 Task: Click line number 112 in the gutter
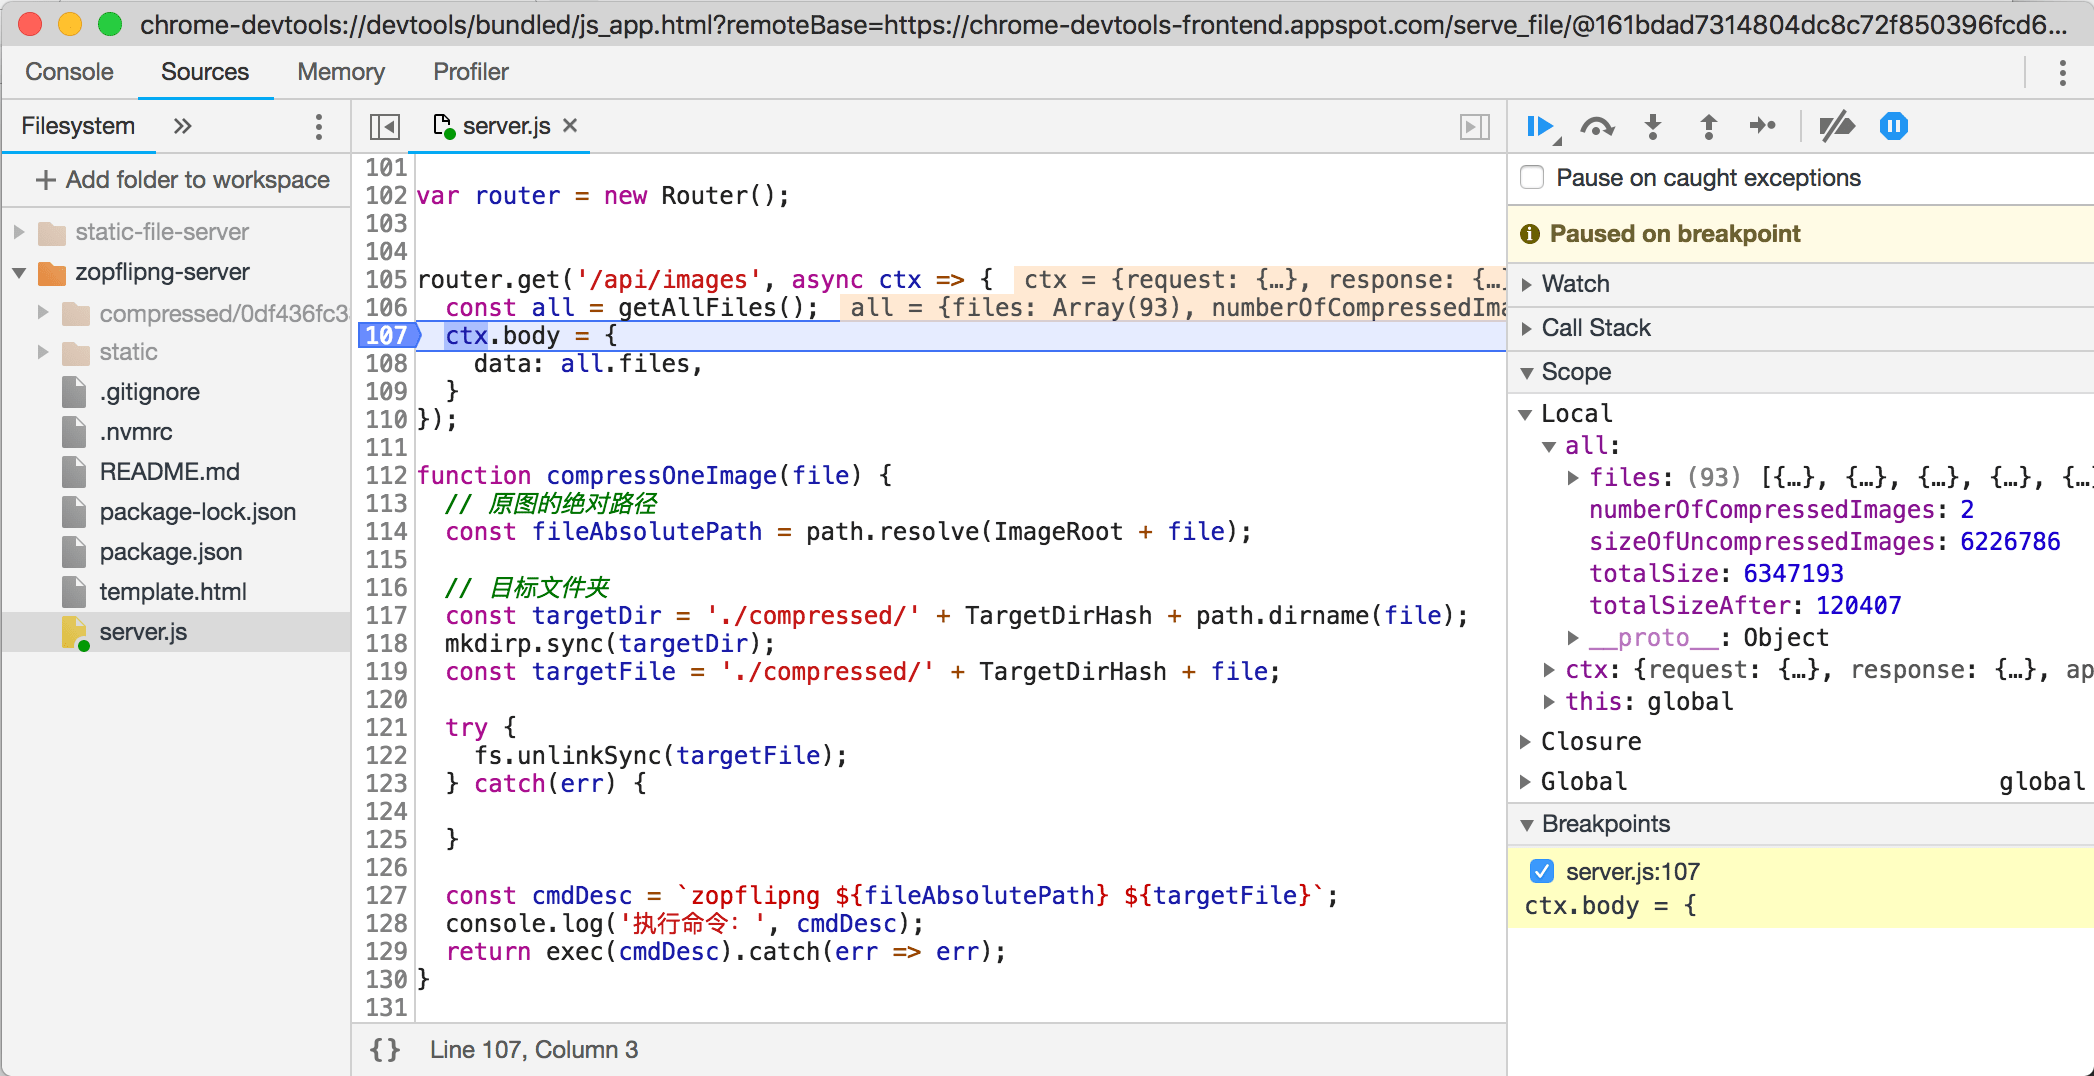[x=385, y=476]
